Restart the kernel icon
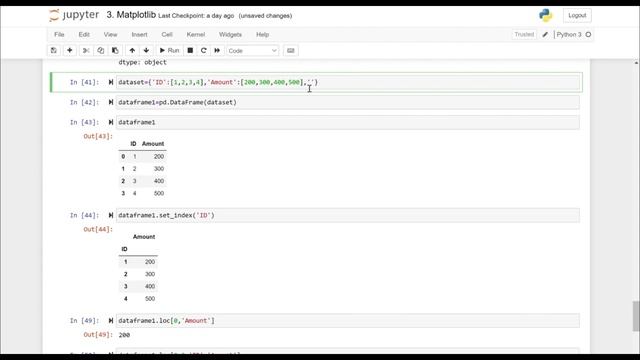Image resolution: width=640 pixels, height=360 pixels. pos(204,51)
